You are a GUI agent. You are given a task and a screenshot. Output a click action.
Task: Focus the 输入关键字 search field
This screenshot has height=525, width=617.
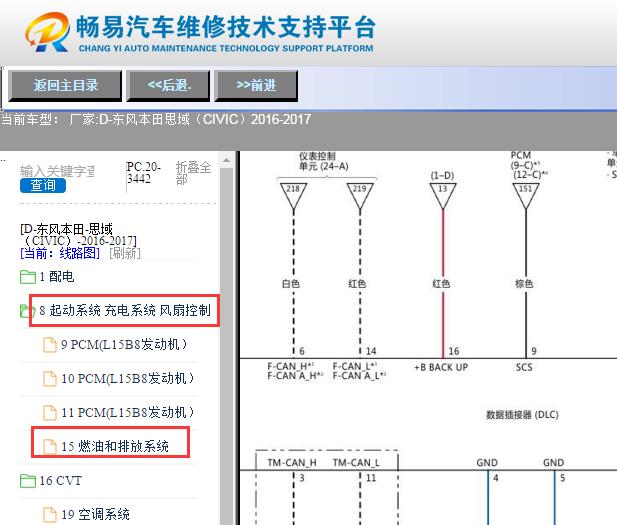(x=57, y=171)
